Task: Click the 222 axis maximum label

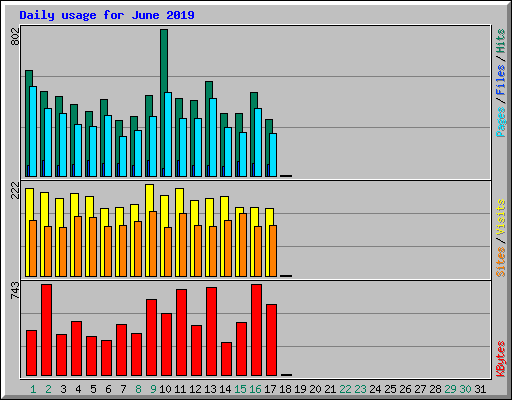Action: click(x=15, y=190)
